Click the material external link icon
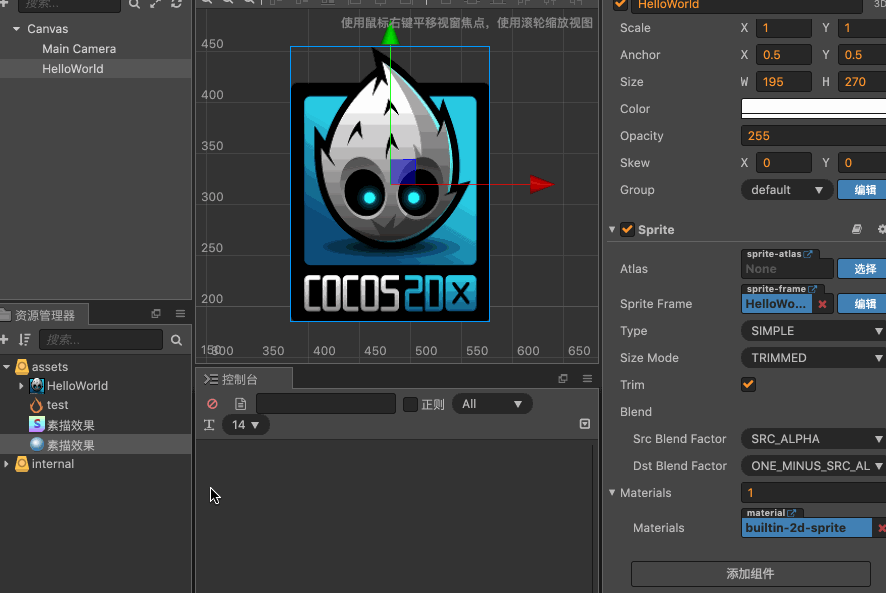 click(x=792, y=513)
